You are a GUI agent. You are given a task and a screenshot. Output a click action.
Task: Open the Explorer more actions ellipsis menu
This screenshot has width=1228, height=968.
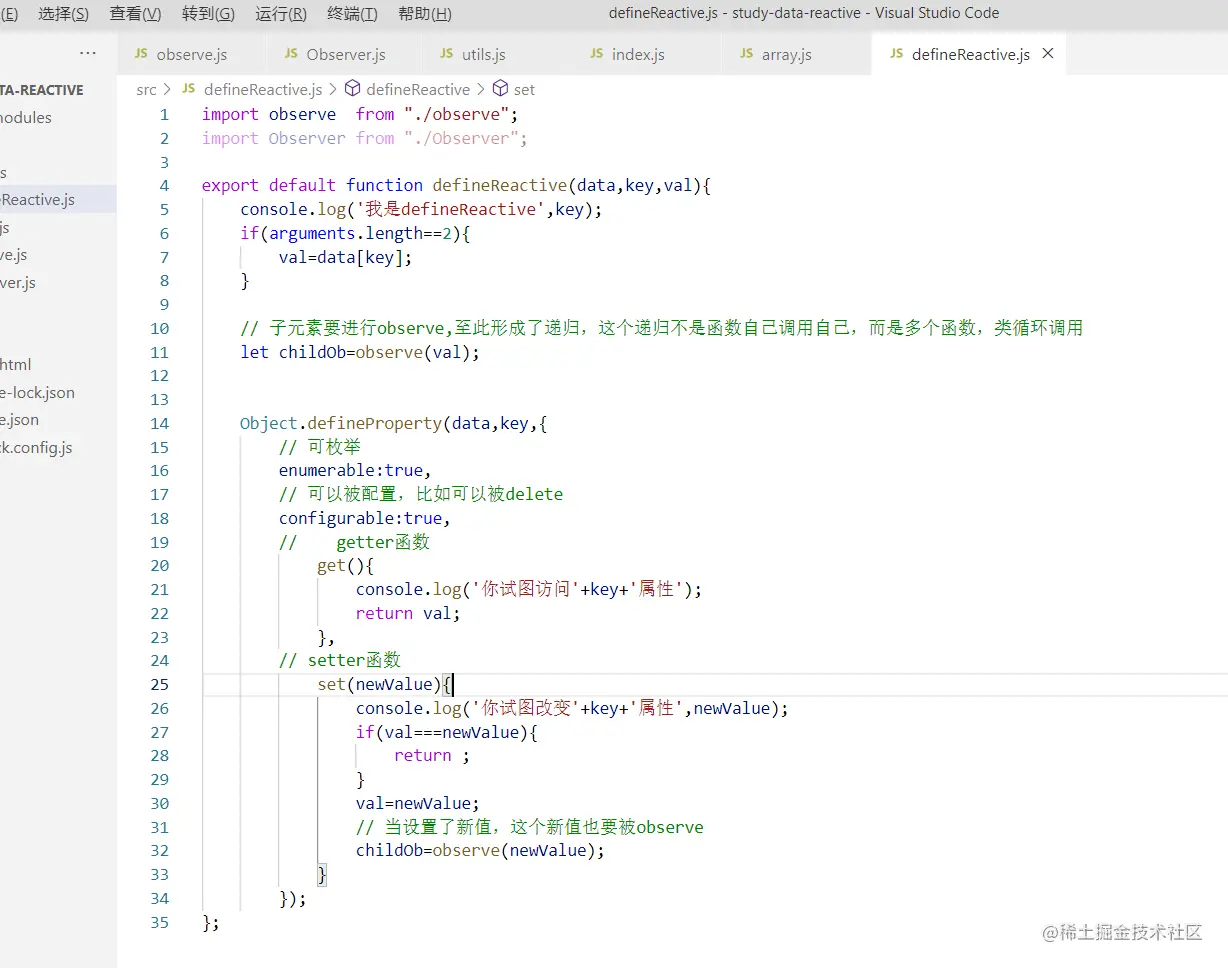87,54
